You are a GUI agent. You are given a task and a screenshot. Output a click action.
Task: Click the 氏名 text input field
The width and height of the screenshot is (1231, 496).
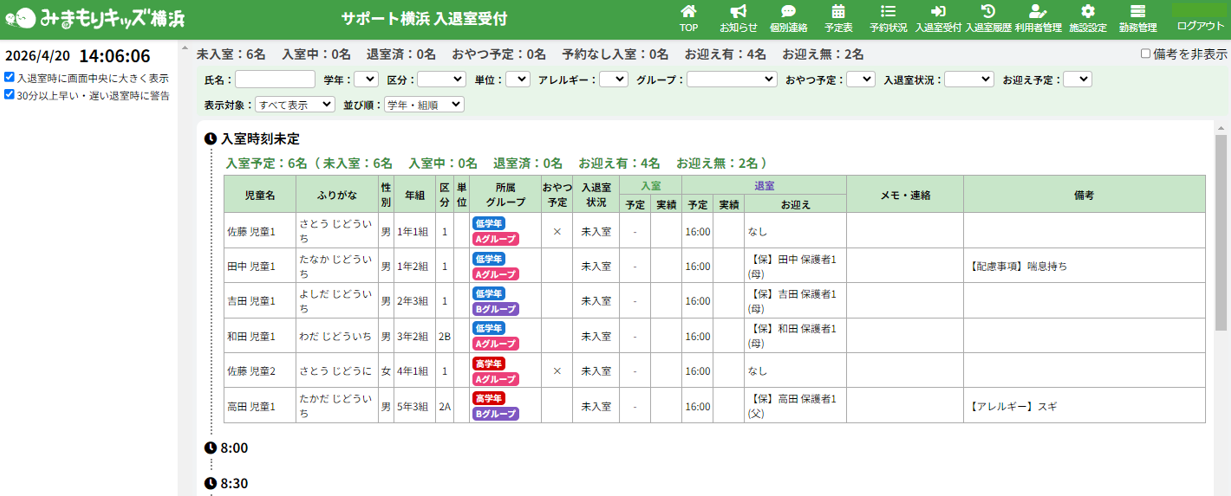click(x=275, y=79)
